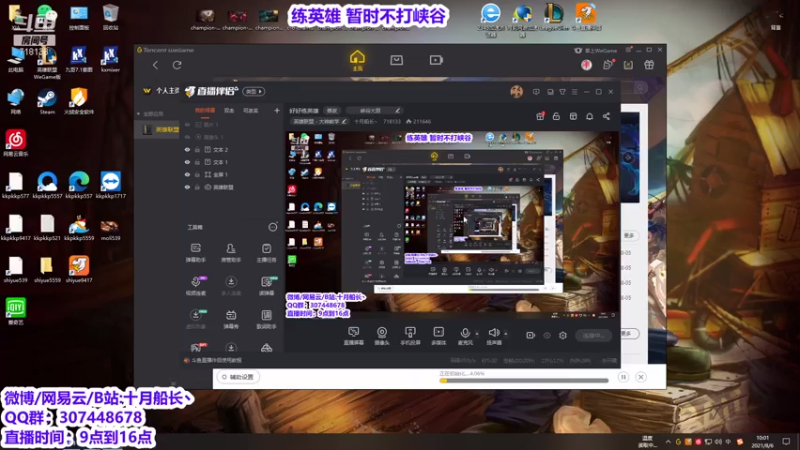Open the companion menu hamburger icon
The width and height of the screenshot is (800, 450).
click(574, 92)
